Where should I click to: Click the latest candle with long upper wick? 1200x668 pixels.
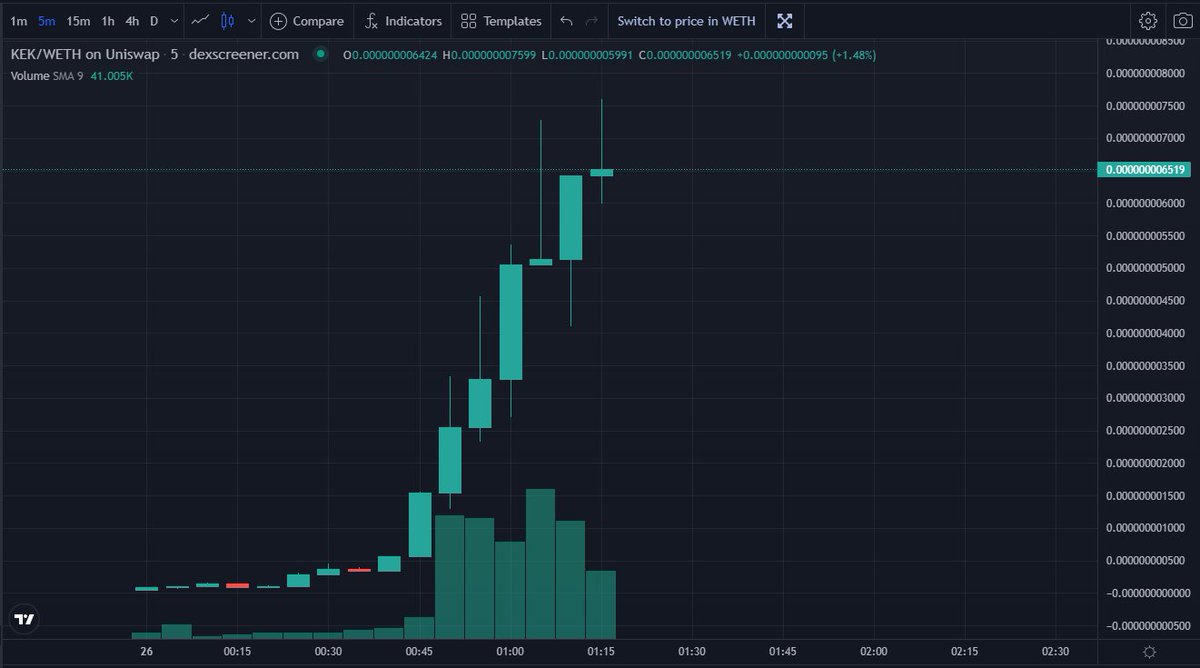601,172
